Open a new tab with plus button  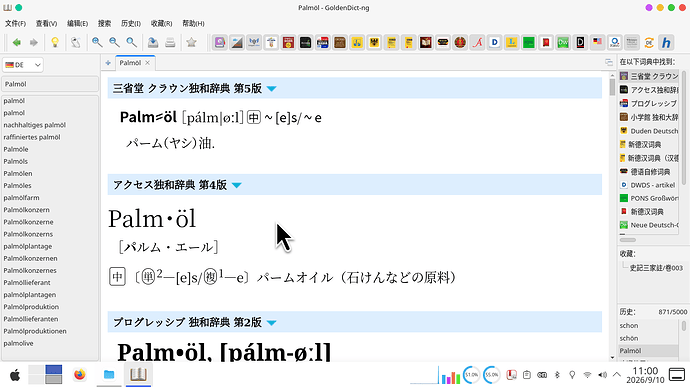108,63
